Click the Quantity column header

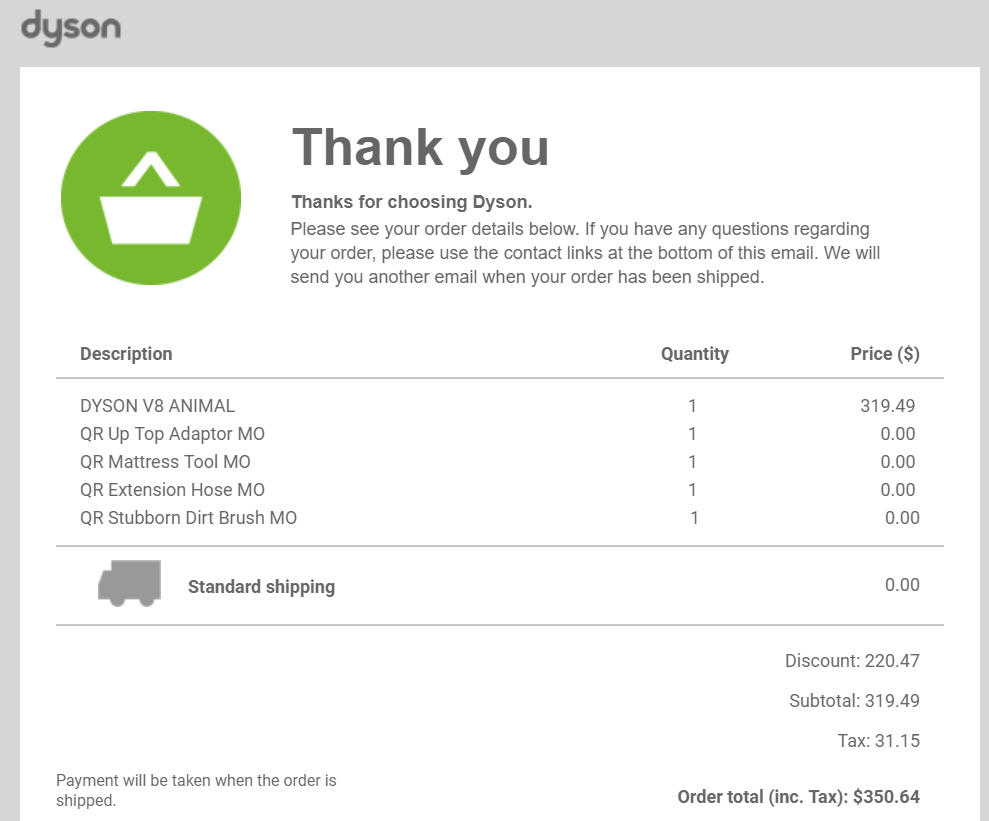(x=694, y=354)
